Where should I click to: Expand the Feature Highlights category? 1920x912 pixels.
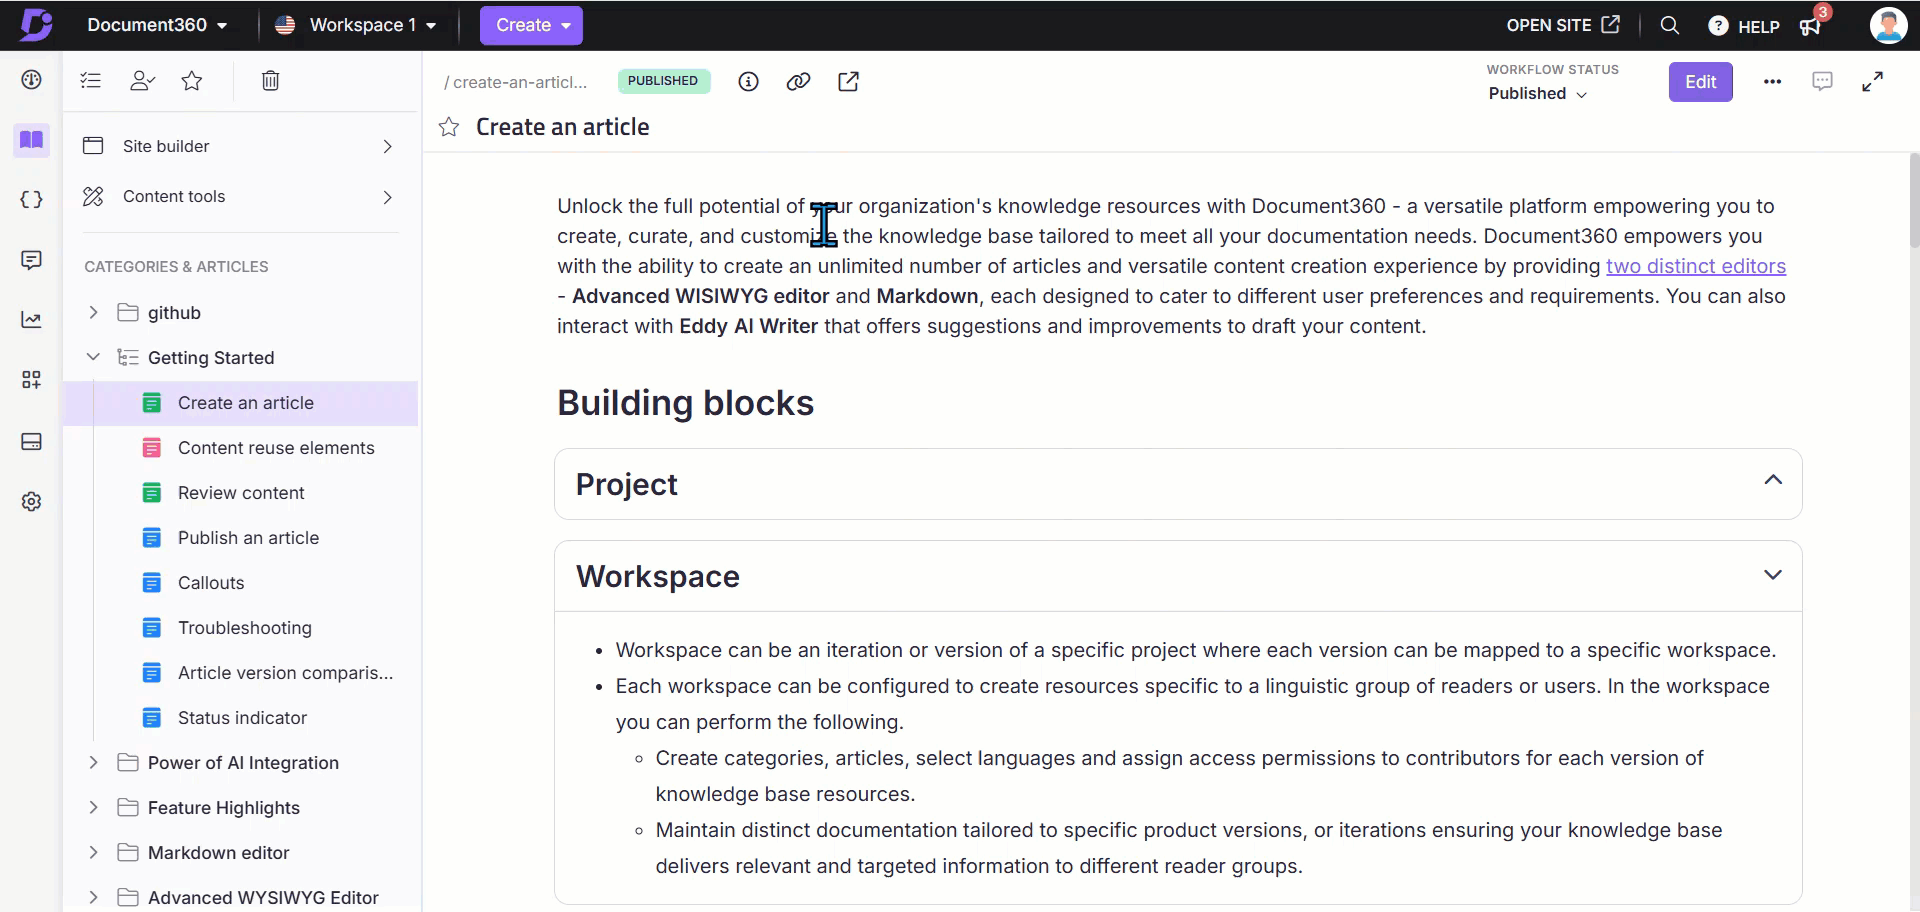(93, 807)
